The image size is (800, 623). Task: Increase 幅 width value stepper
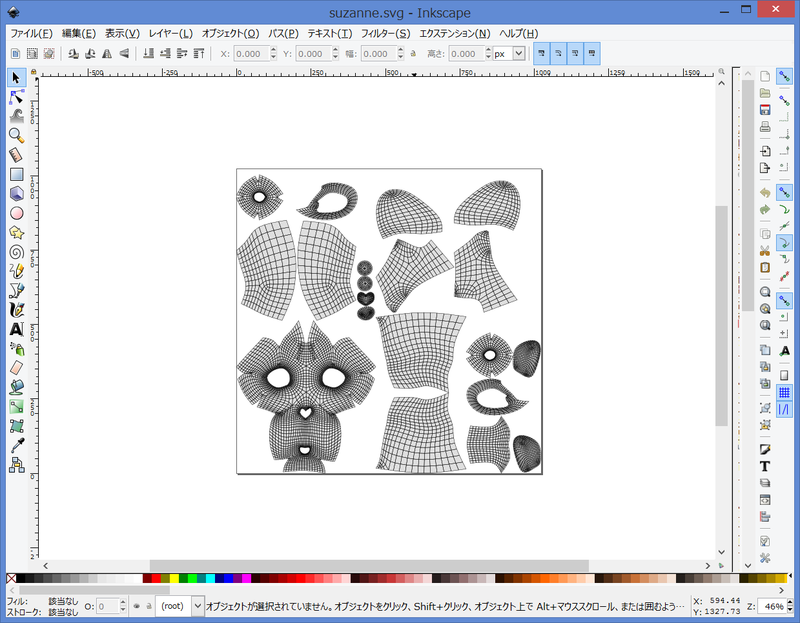click(401, 50)
